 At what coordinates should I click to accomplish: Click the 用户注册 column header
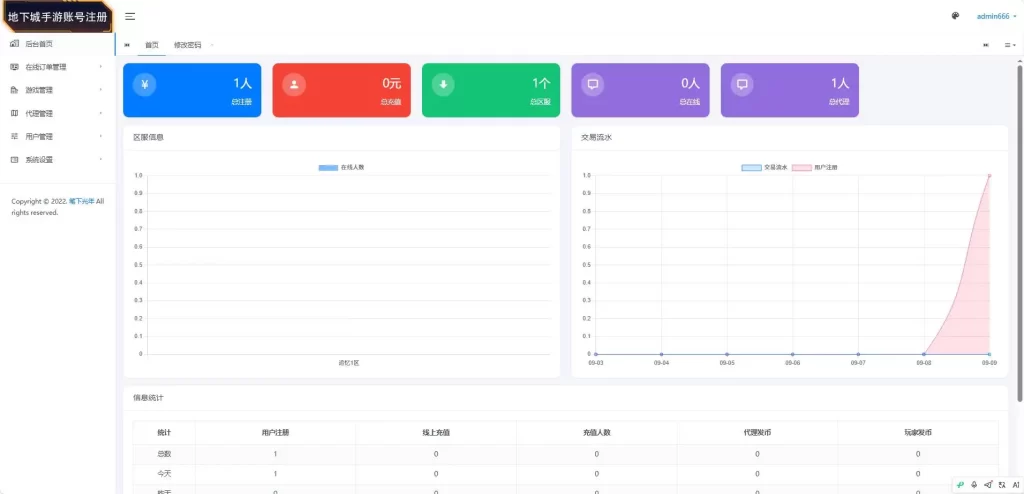[275, 433]
